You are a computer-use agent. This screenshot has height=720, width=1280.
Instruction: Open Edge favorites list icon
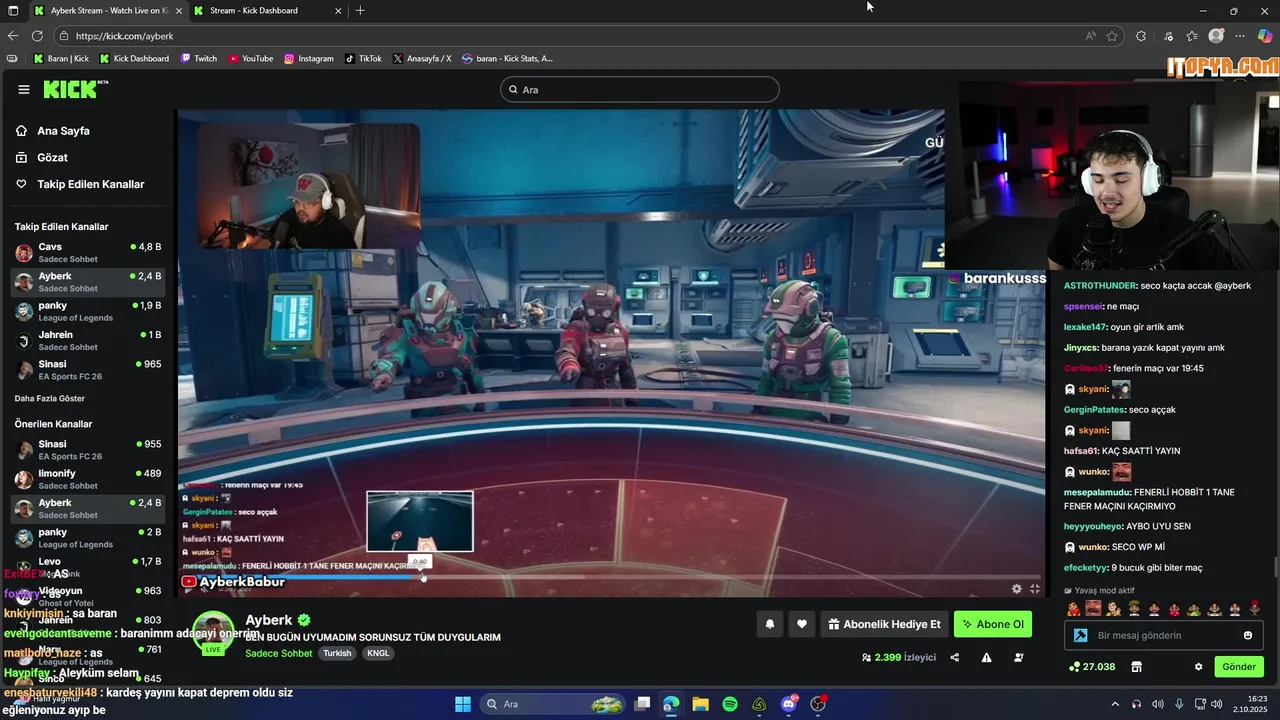click(1192, 36)
